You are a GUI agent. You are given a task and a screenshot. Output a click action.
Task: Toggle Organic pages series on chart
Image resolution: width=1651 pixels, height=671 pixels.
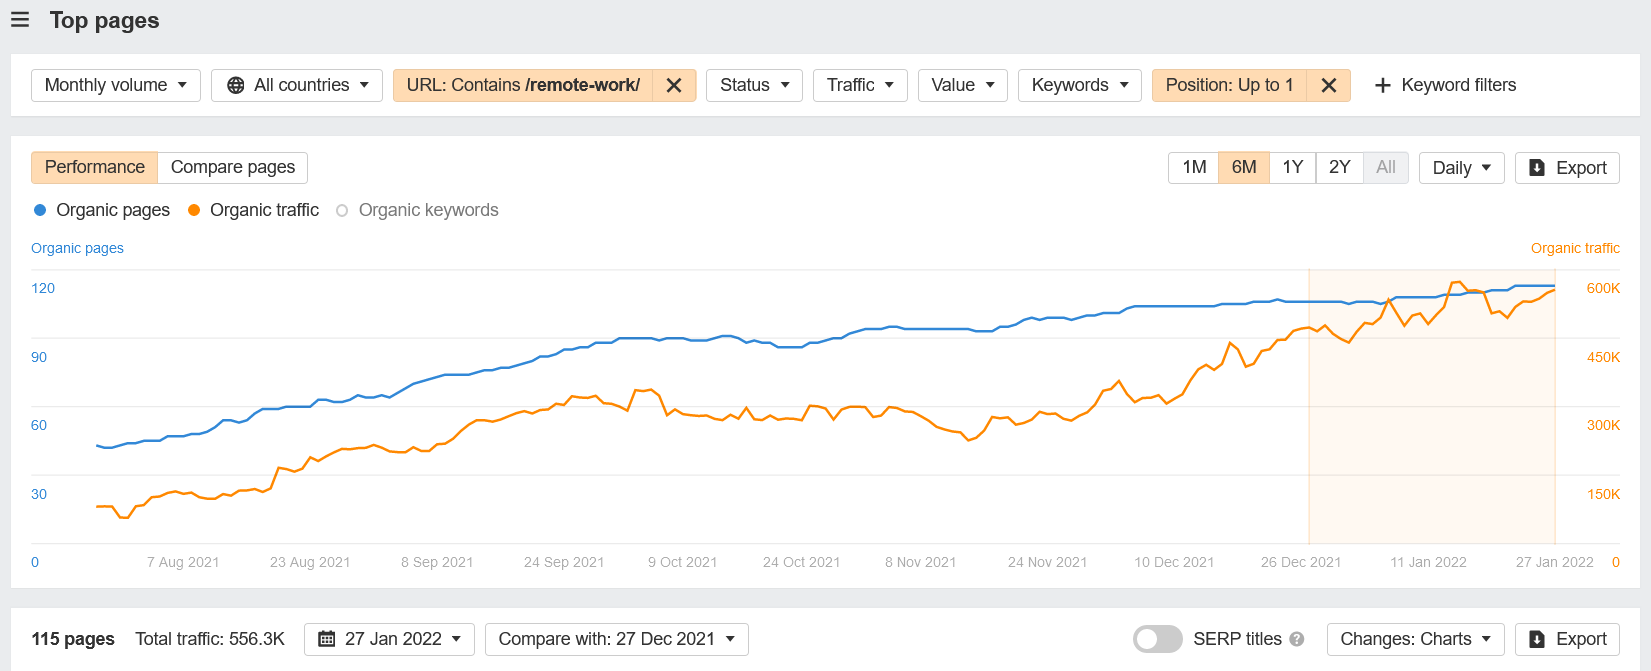102,210
